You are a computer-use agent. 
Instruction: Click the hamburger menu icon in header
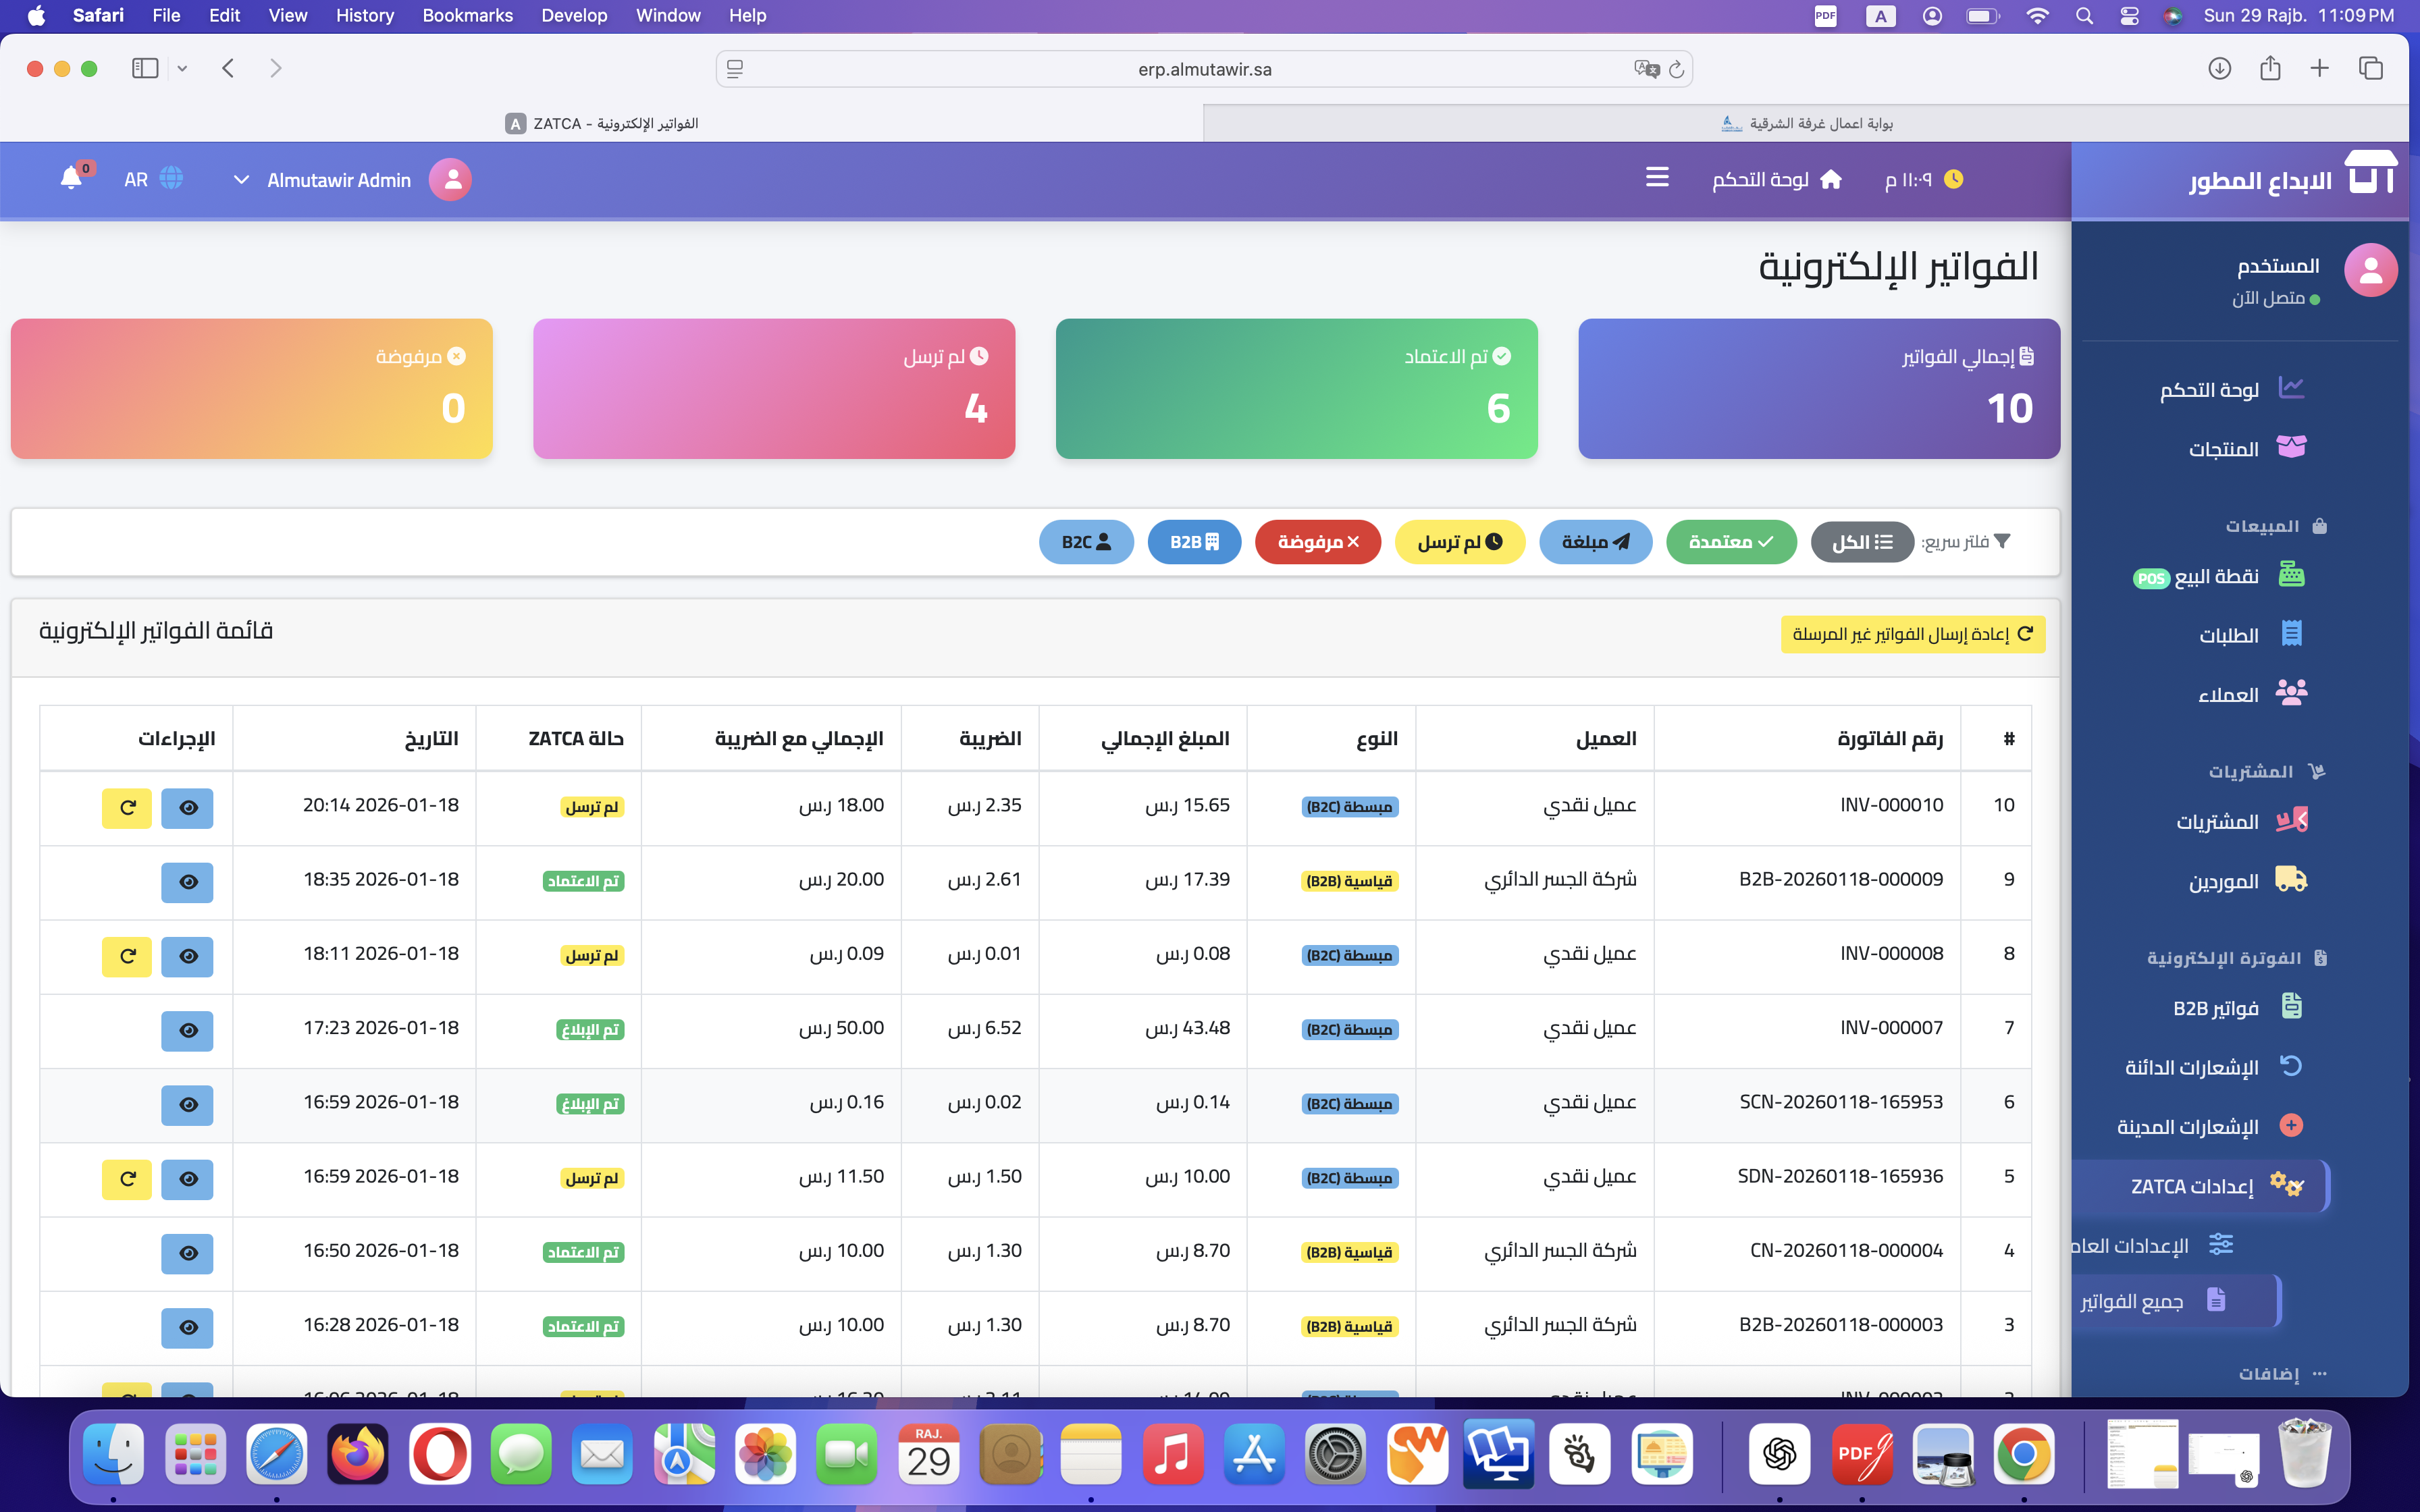click(1657, 178)
